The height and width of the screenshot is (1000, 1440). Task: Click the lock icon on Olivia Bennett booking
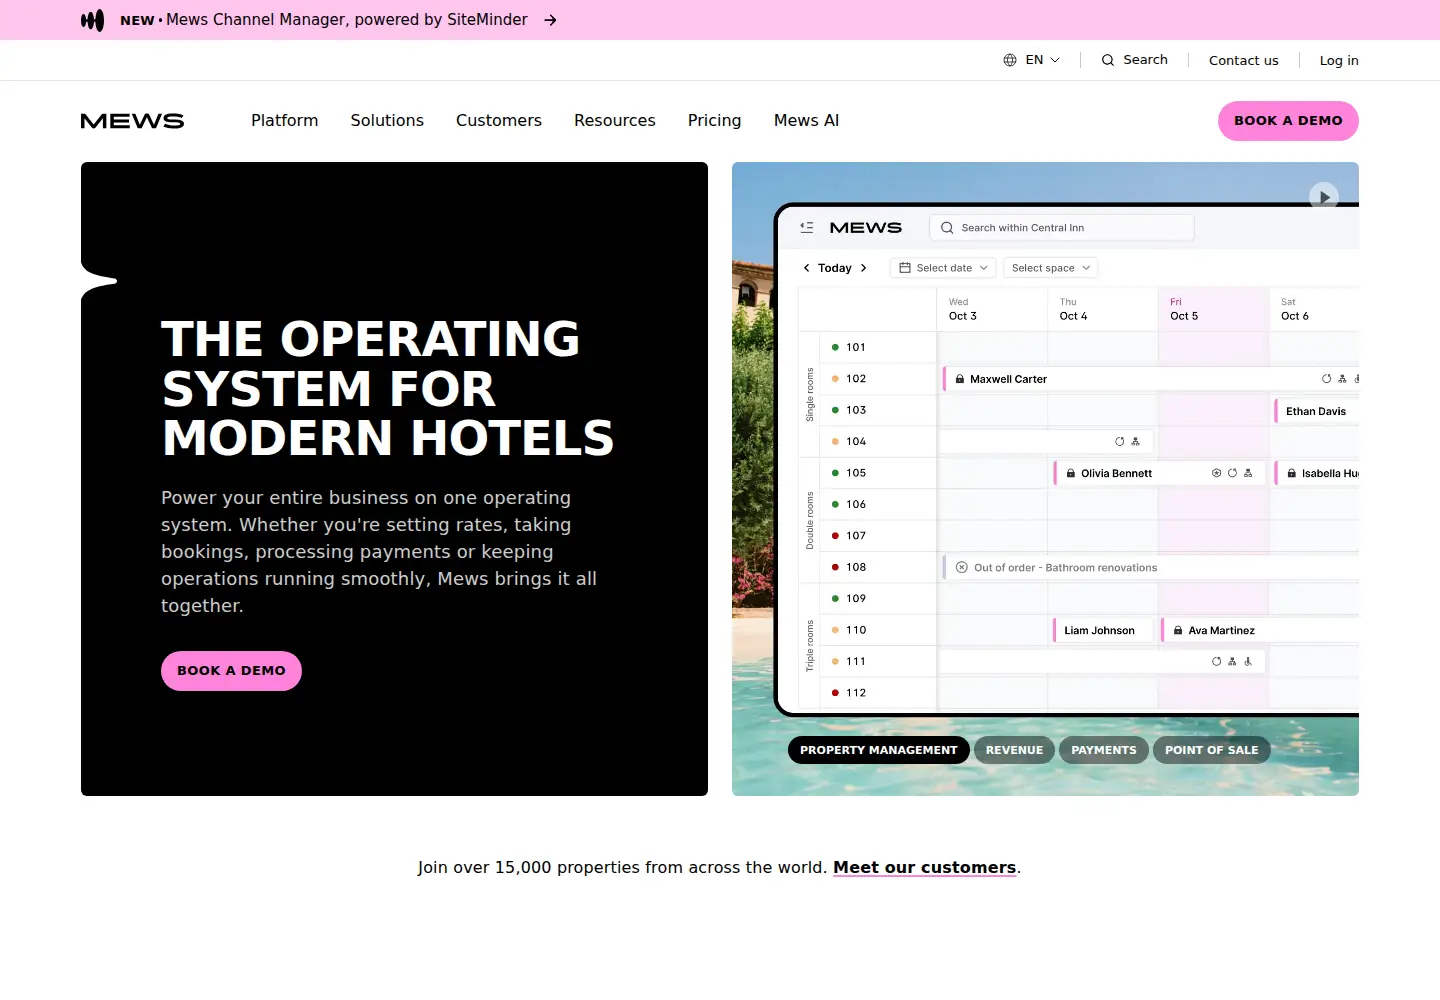click(1071, 473)
